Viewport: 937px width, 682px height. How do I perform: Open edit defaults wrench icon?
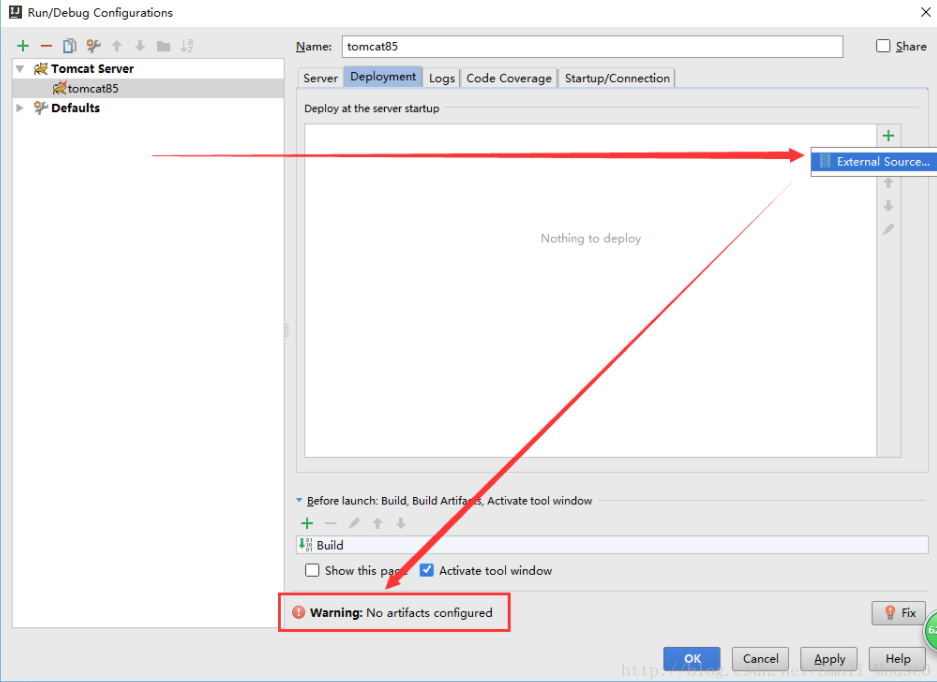pyautogui.click(x=93, y=46)
